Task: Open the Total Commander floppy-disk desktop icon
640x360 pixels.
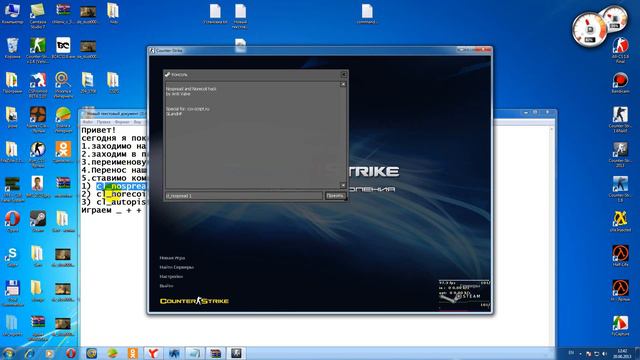Action: [12, 292]
